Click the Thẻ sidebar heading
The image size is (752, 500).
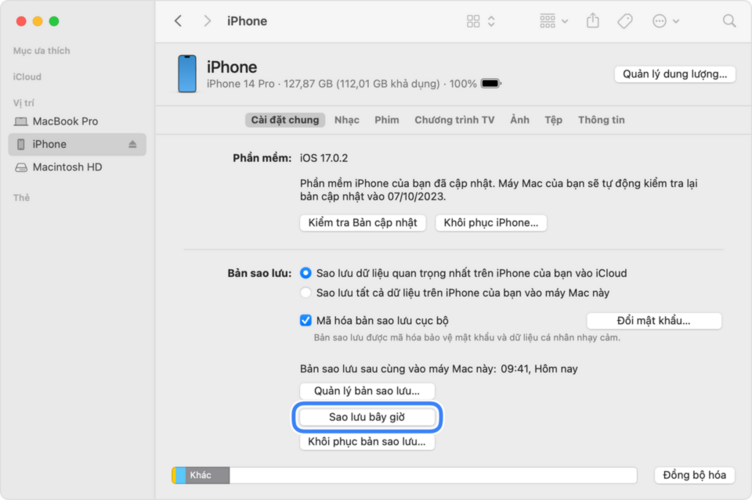22,198
